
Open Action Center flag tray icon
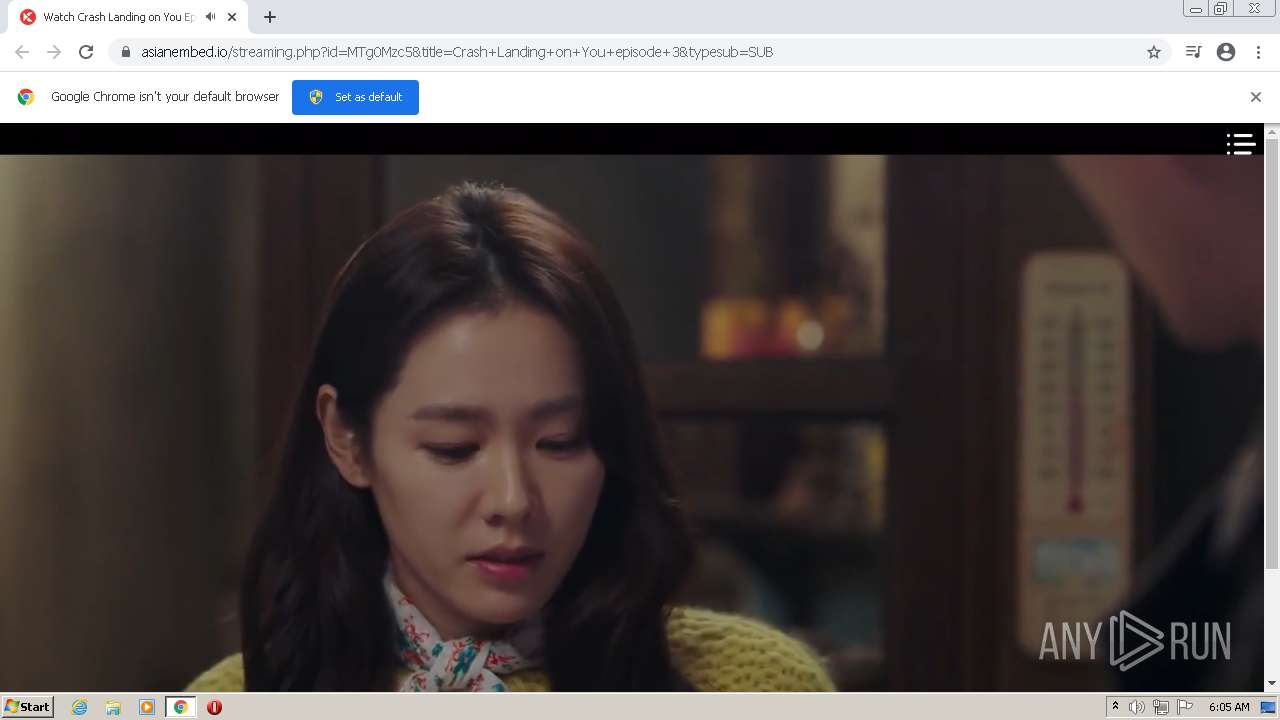[1185, 707]
